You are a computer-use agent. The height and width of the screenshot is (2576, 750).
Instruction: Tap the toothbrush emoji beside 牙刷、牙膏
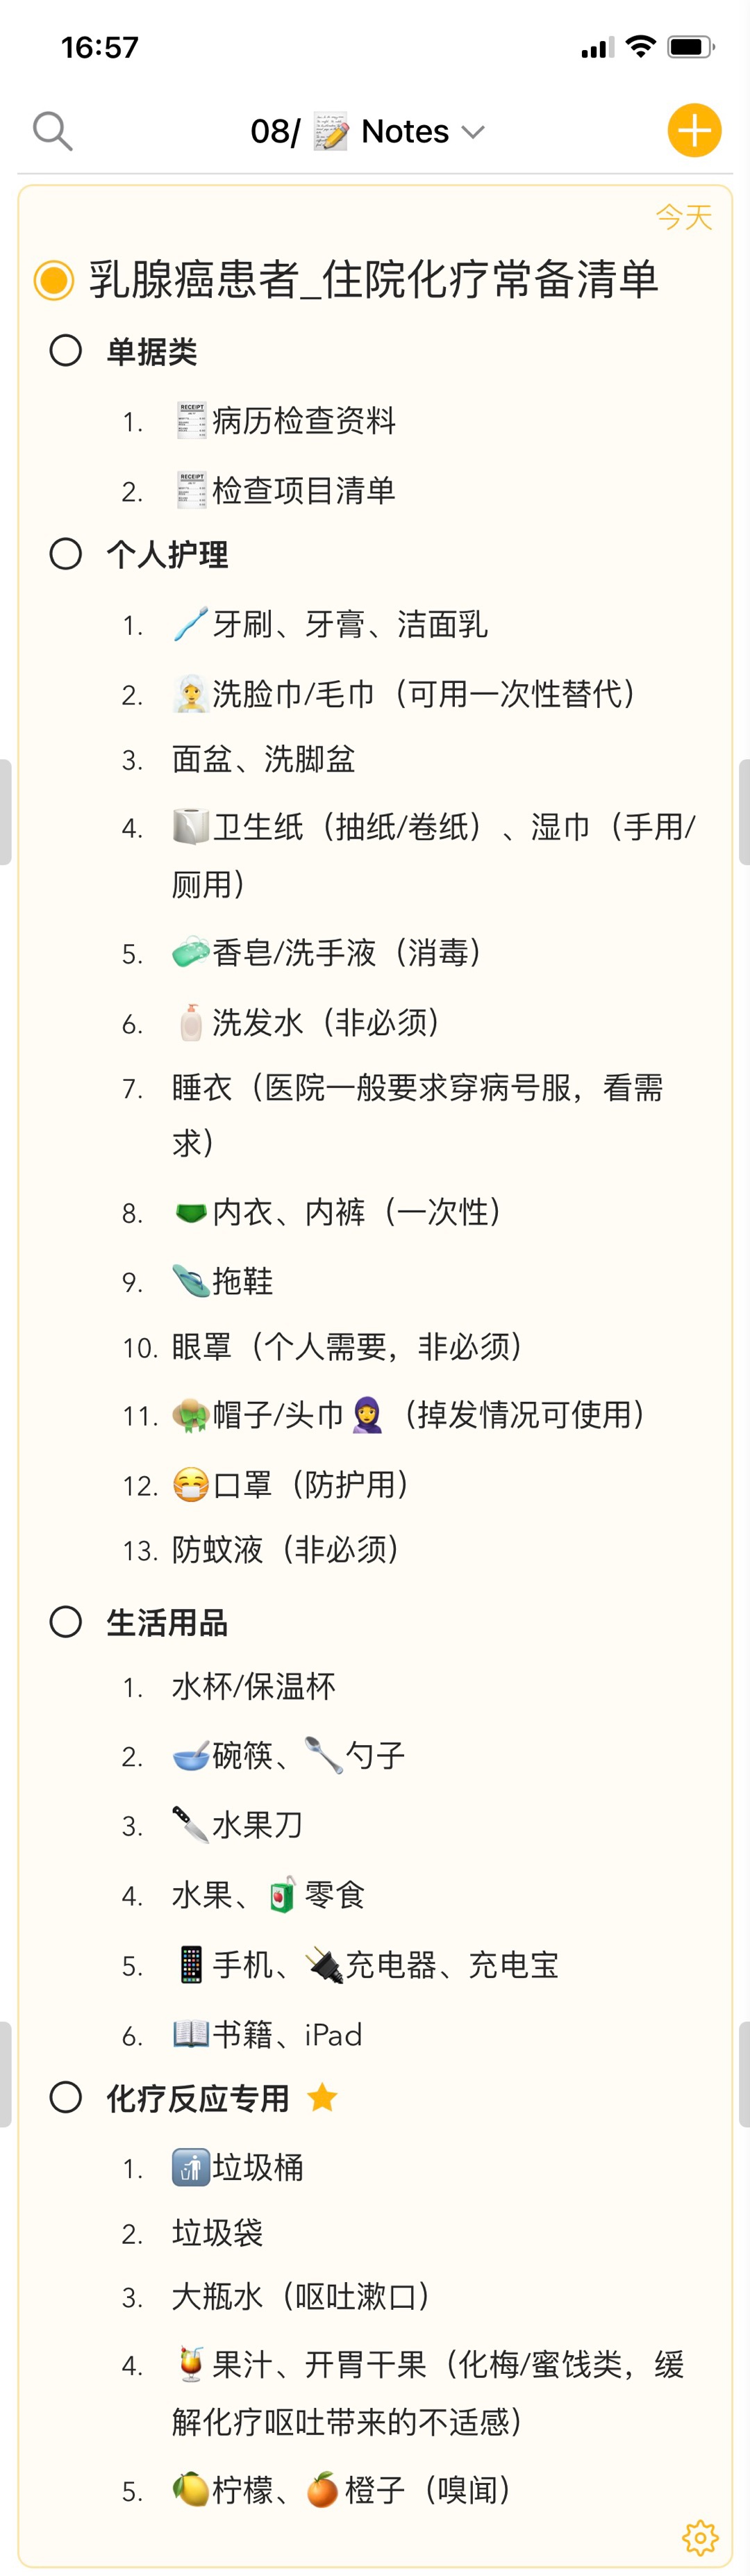(190, 624)
